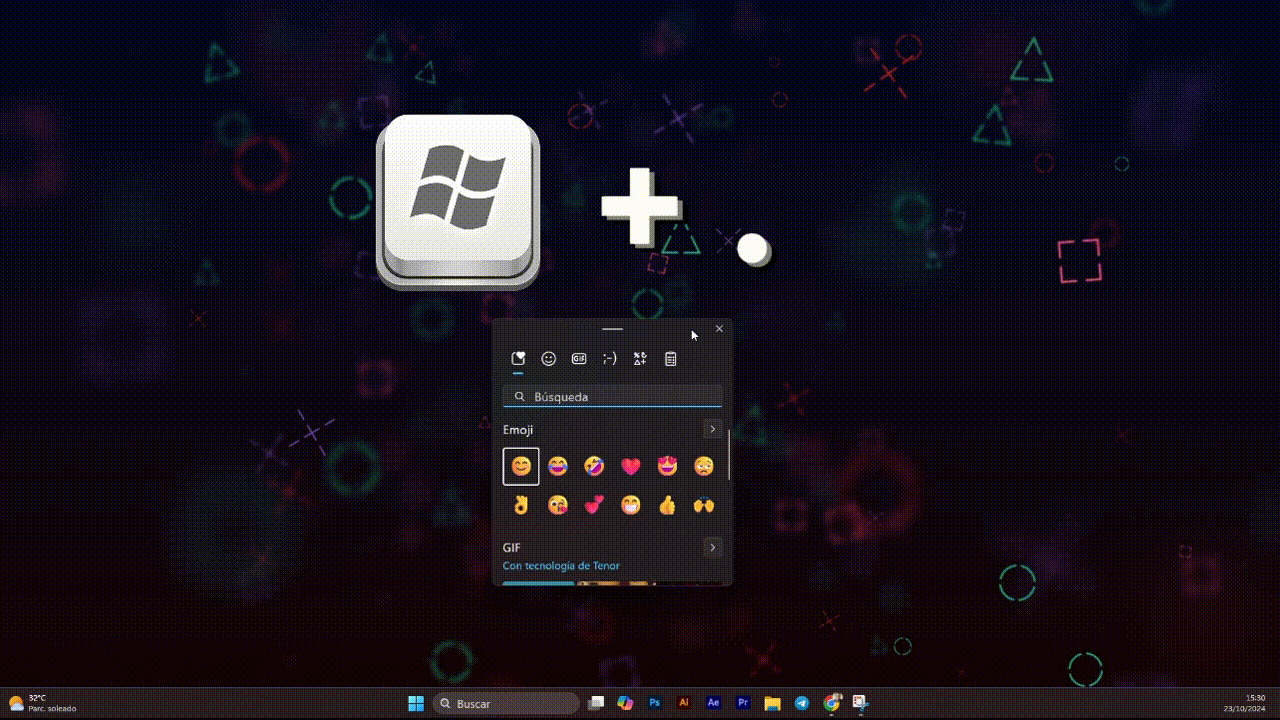Viewport: 1280px width, 720px height.
Task: Open Google Chrome from the taskbar
Action: [x=832, y=703]
